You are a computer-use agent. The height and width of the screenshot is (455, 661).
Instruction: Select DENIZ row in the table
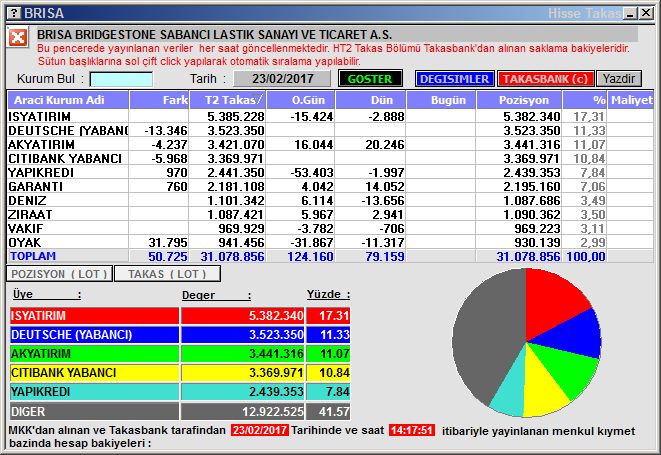point(330,200)
